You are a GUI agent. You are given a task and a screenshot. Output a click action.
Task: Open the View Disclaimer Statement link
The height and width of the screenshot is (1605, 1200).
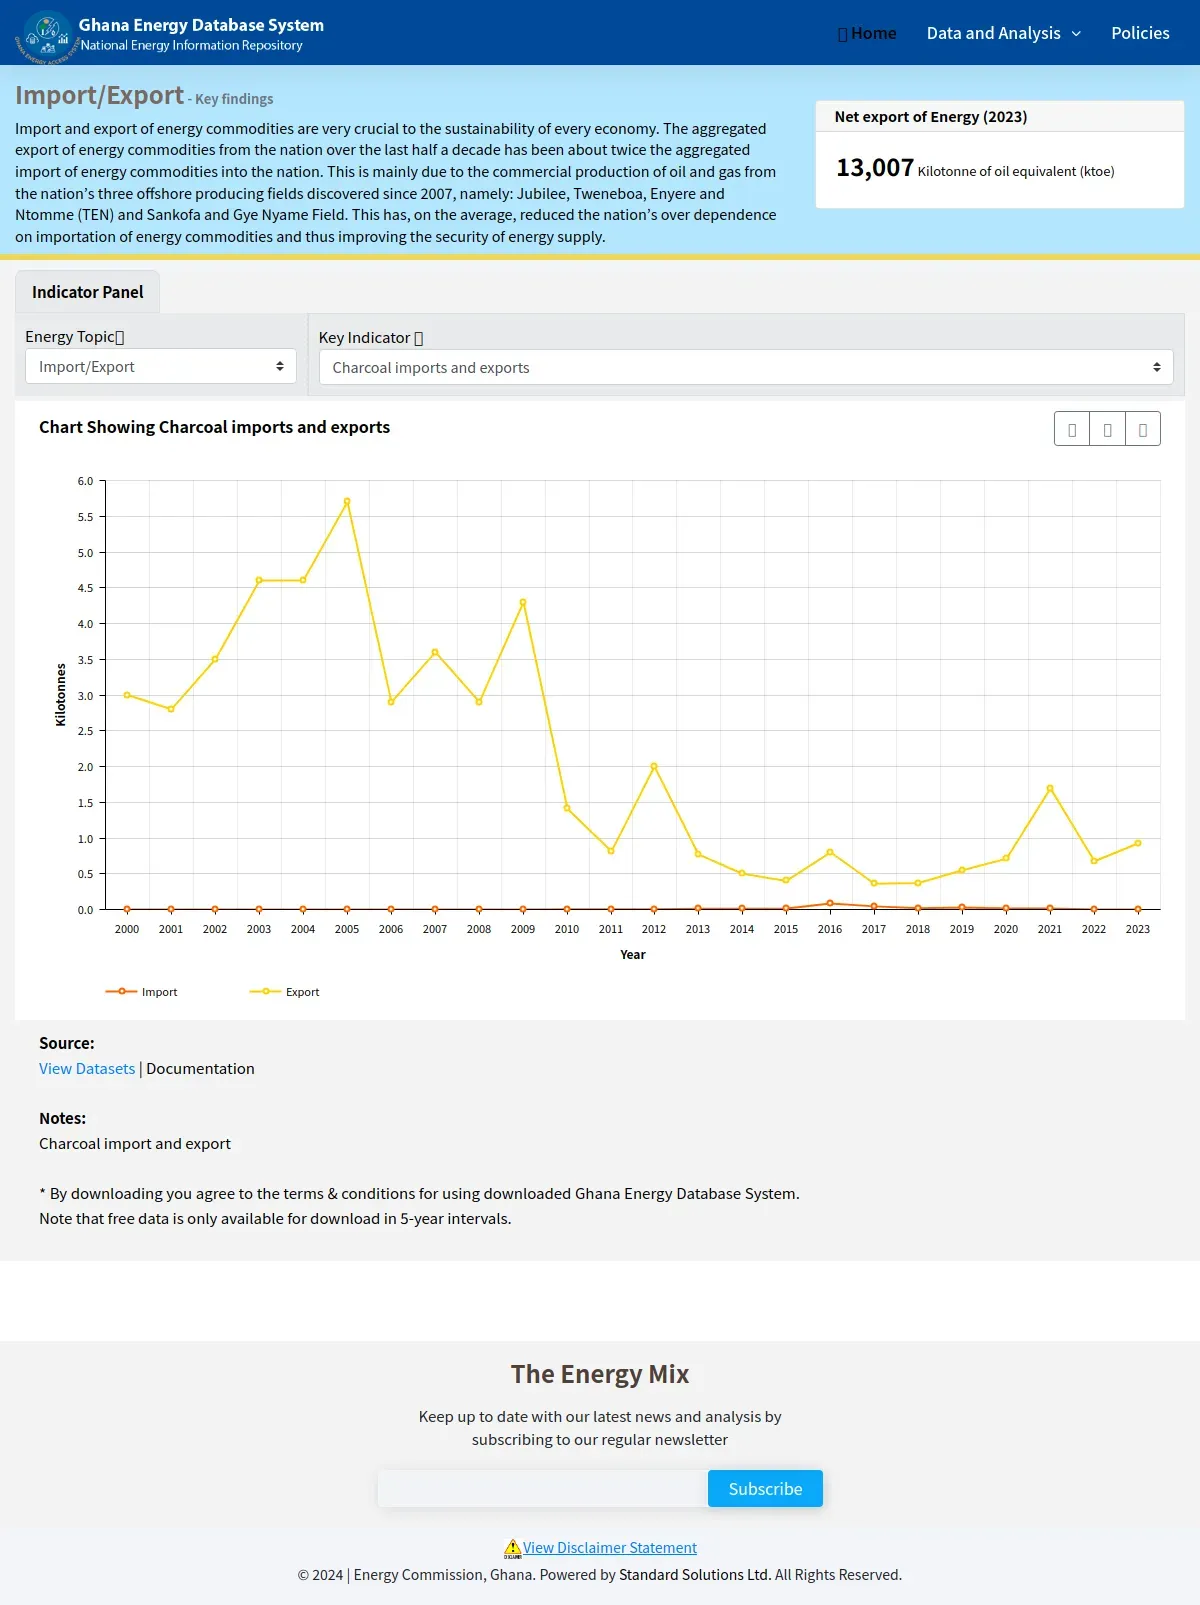coord(610,1548)
